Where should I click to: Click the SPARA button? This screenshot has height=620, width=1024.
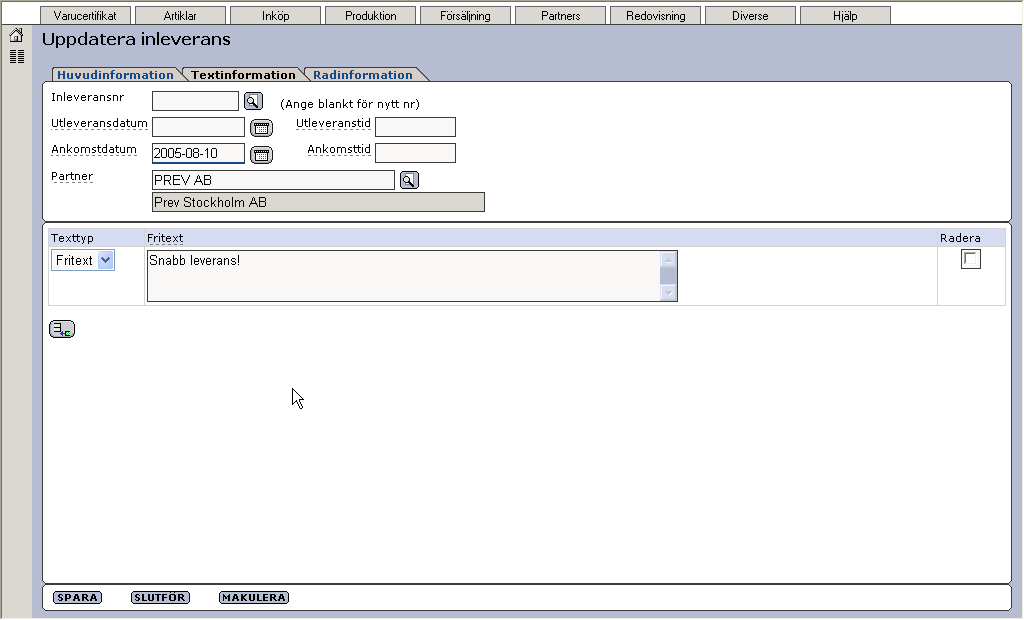pyautogui.click(x=77, y=597)
